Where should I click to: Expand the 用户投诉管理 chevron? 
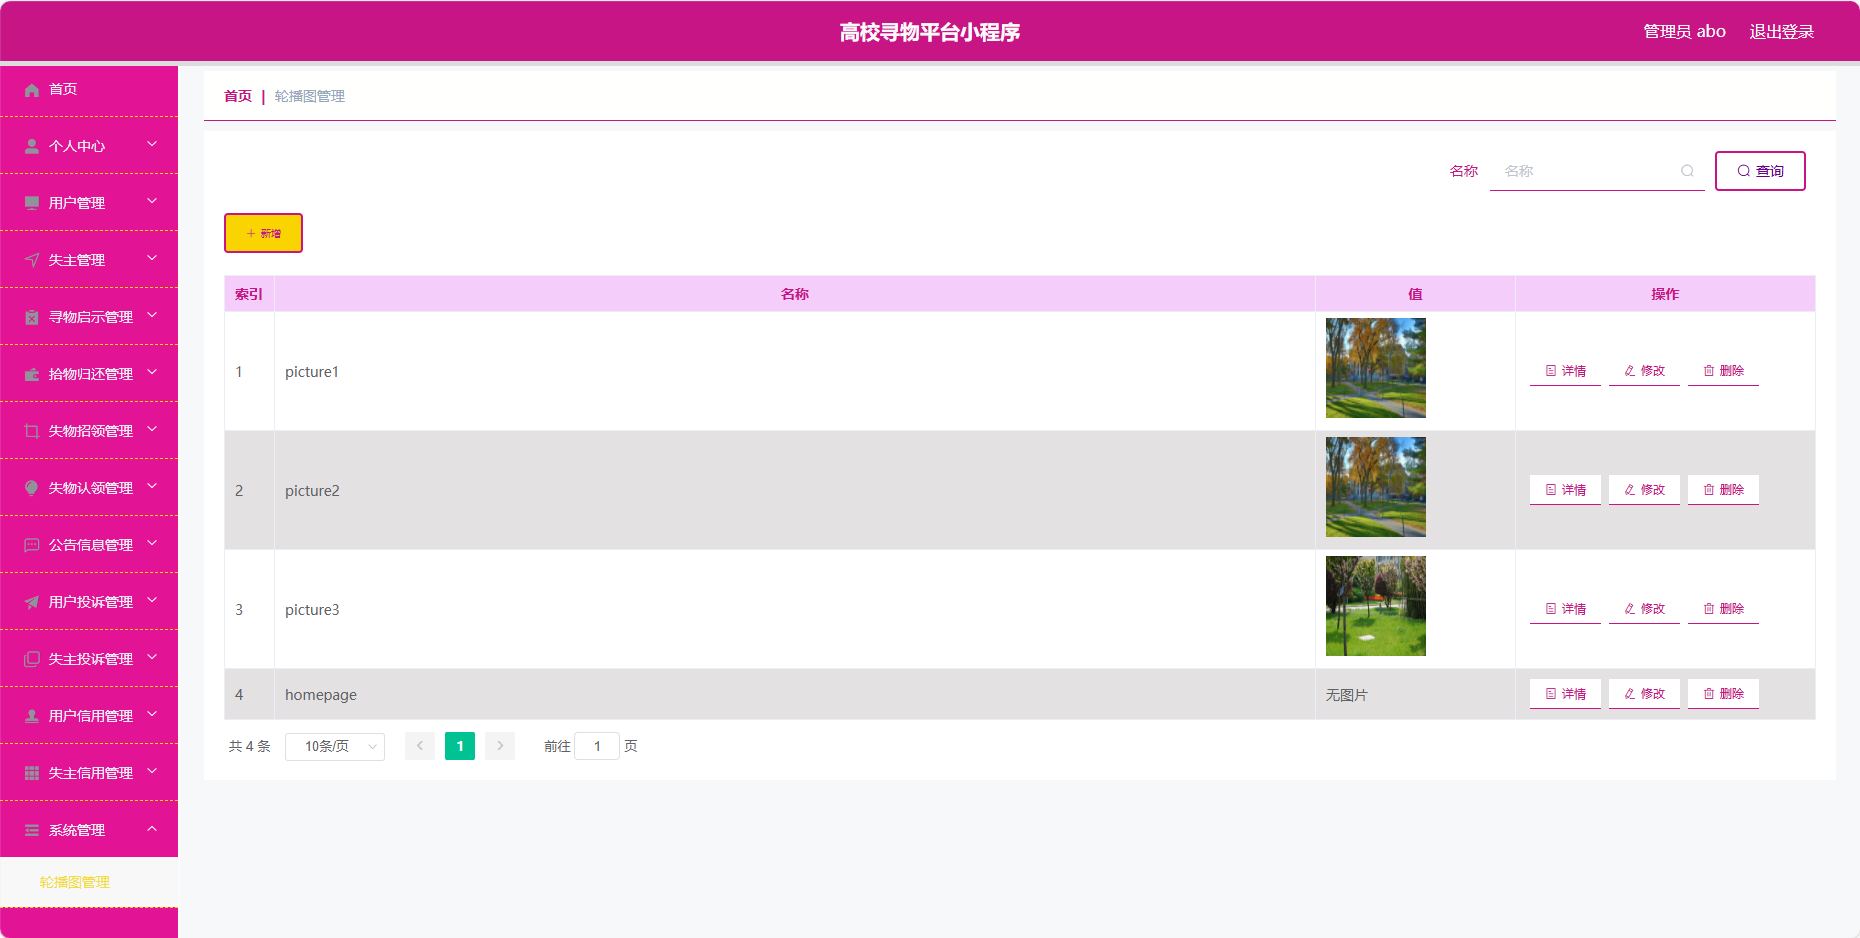click(x=152, y=600)
